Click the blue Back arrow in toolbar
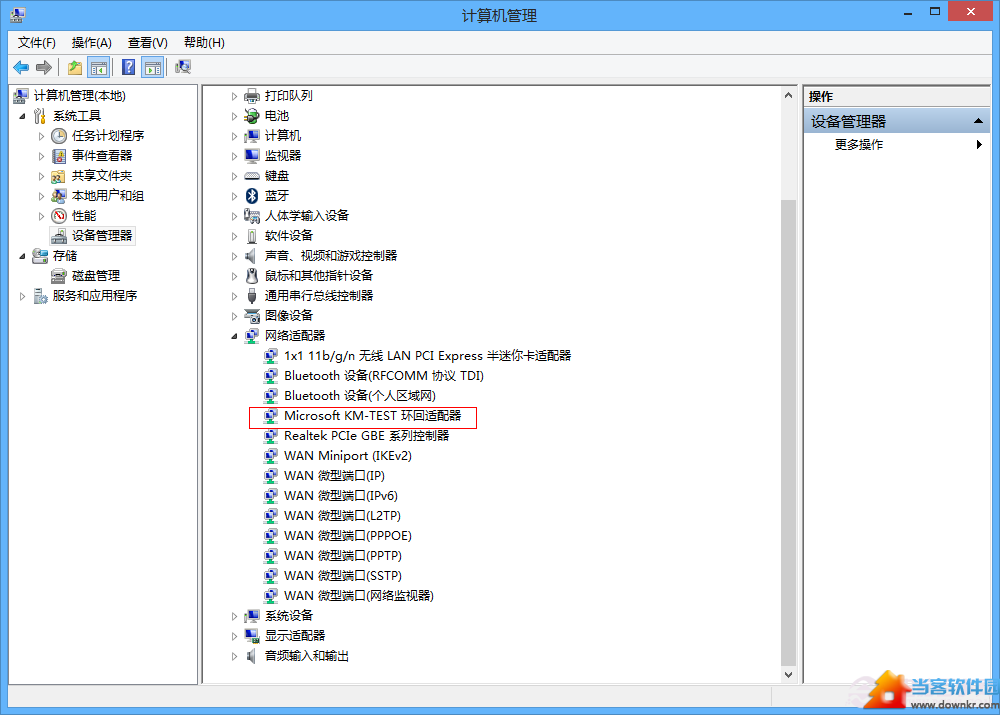The width and height of the screenshot is (1000, 715). pyautogui.click(x=20, y=67)
